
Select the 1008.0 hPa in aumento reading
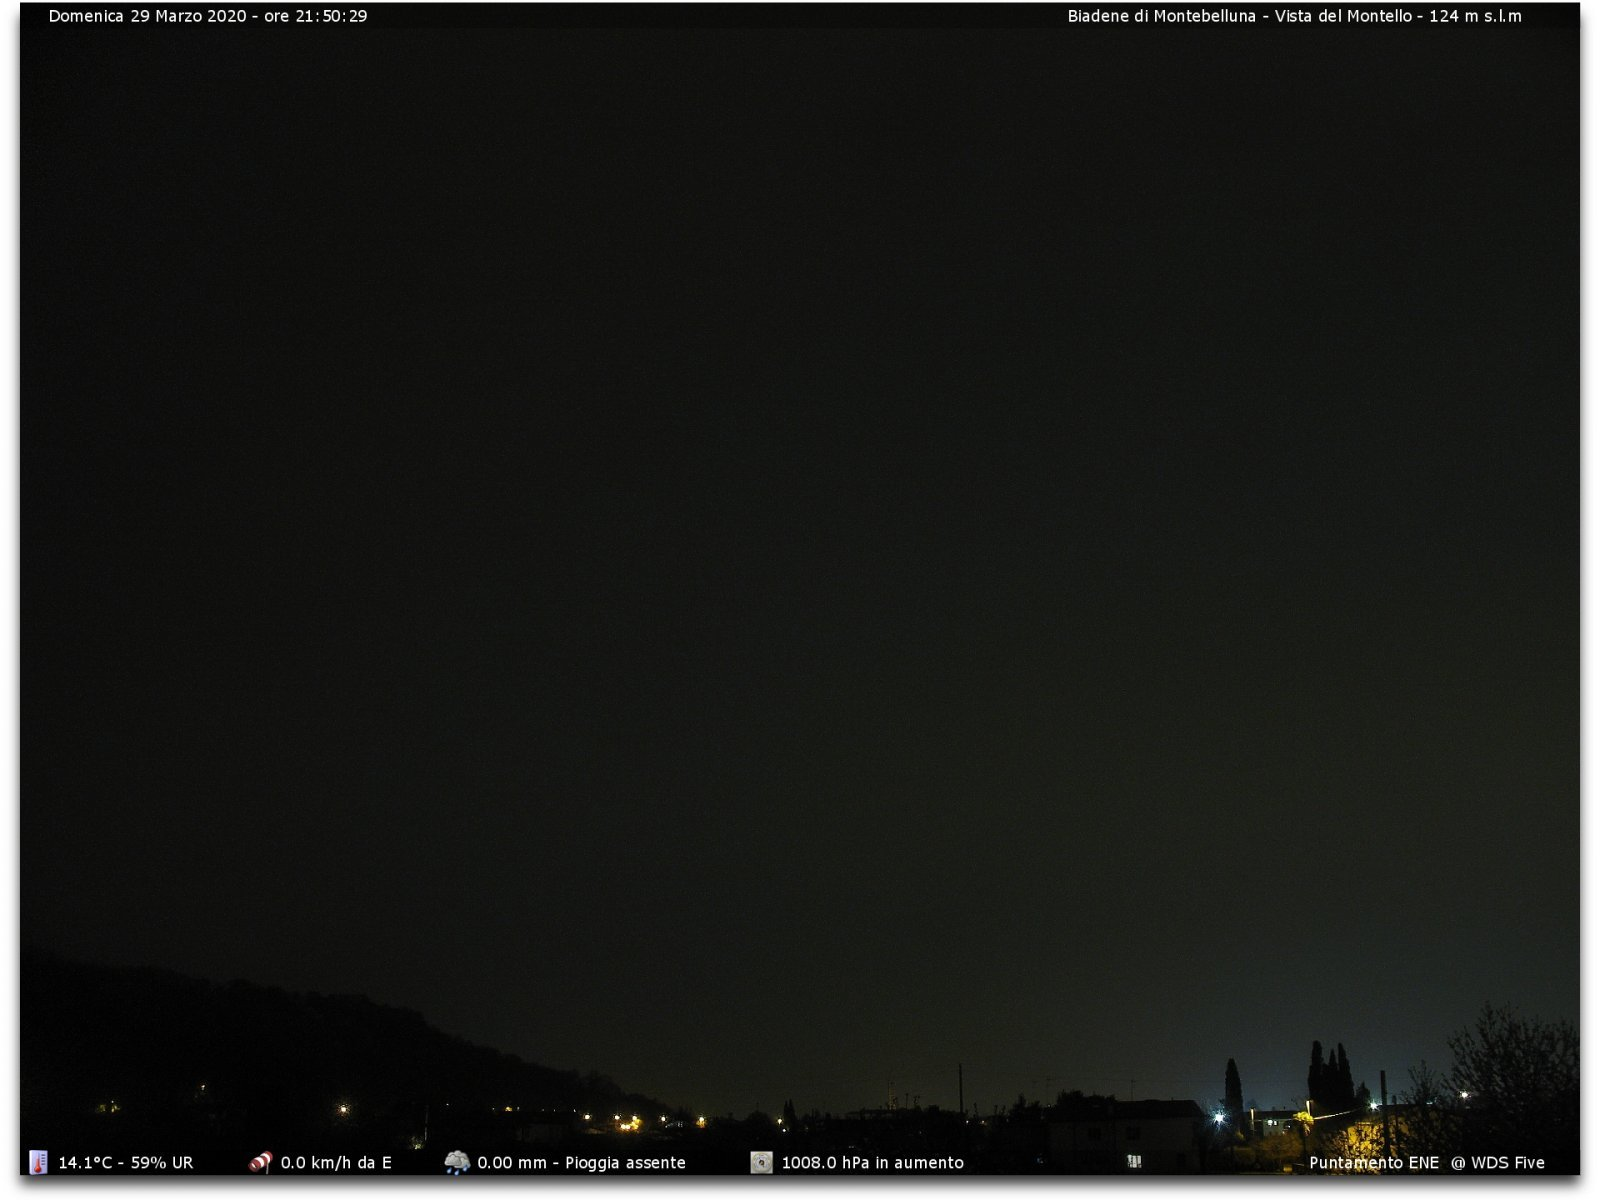point(872,1163)
